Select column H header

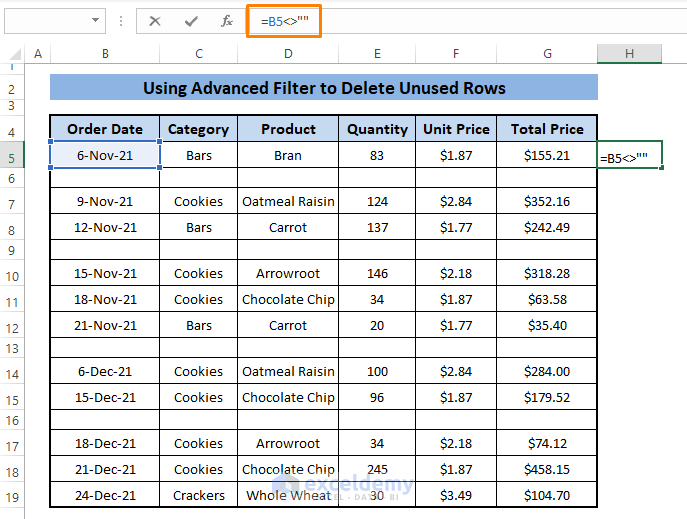tap(630, 54)
